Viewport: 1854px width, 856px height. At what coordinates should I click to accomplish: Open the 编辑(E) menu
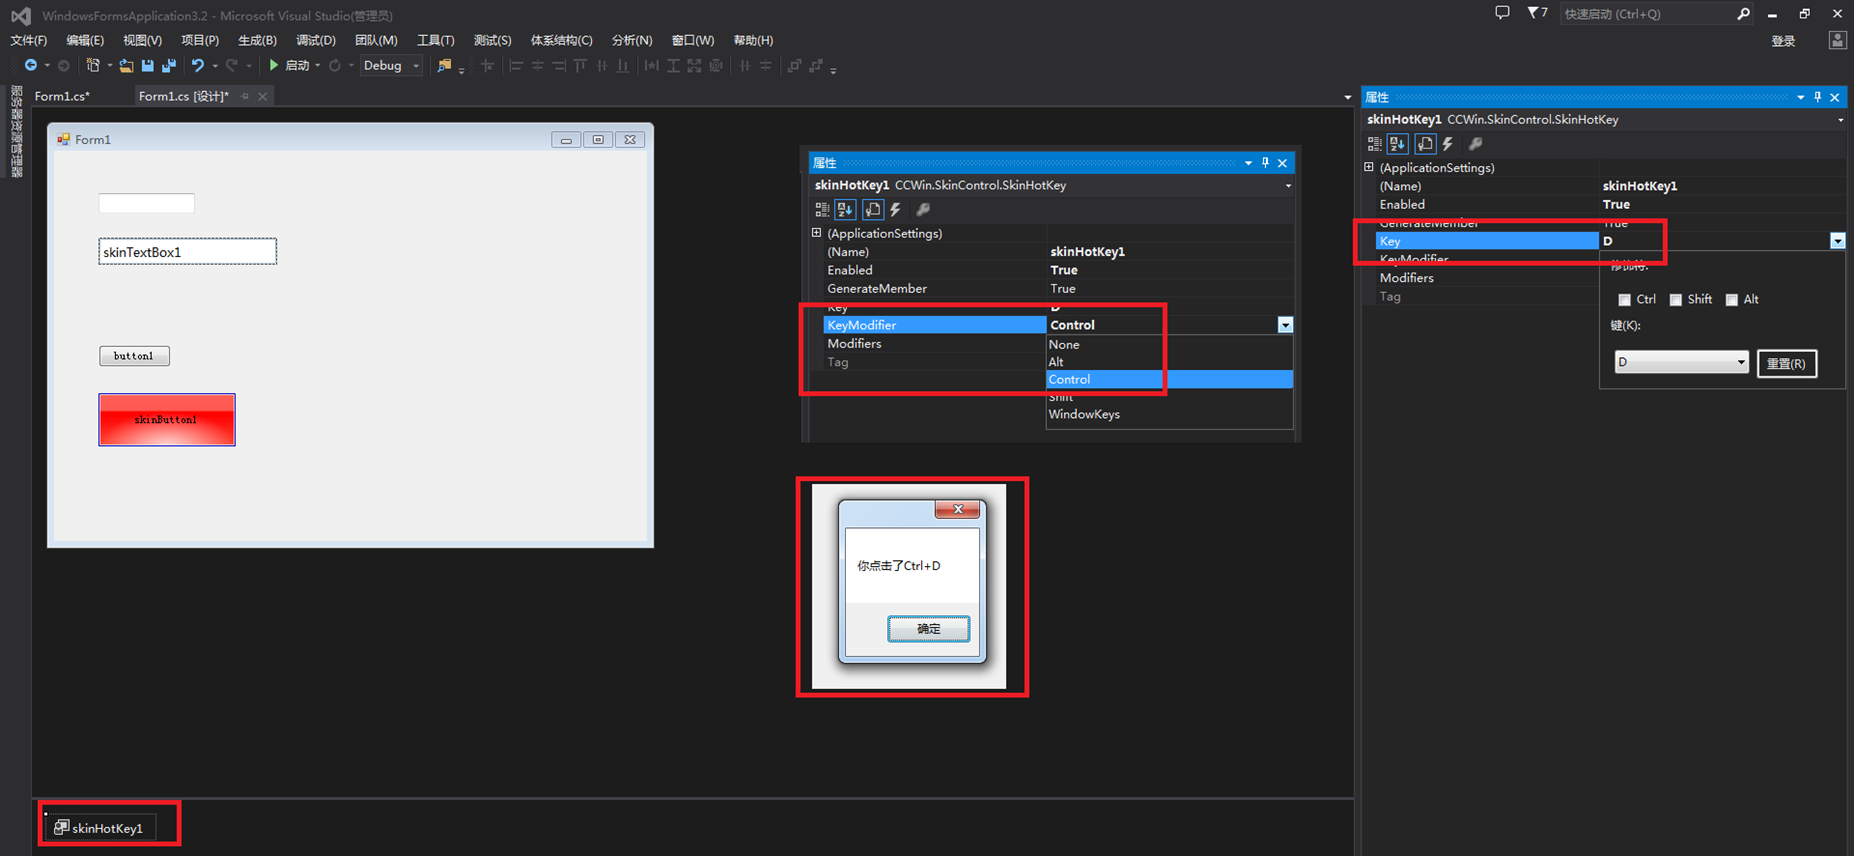[x=85, y=40]
